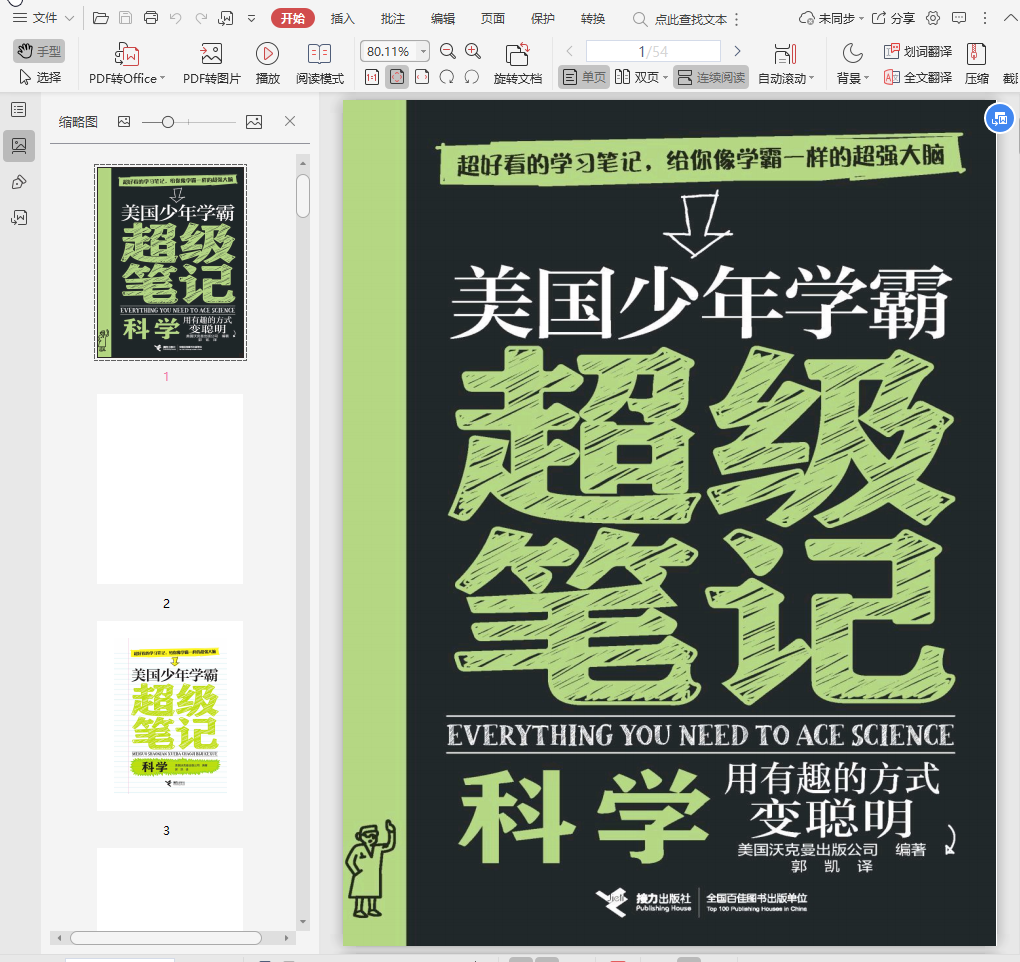The width and height of the screenshot is (1020, 962).
Task: Toggle the thumbnails sidebar panel
Action: tap(19, 146)
